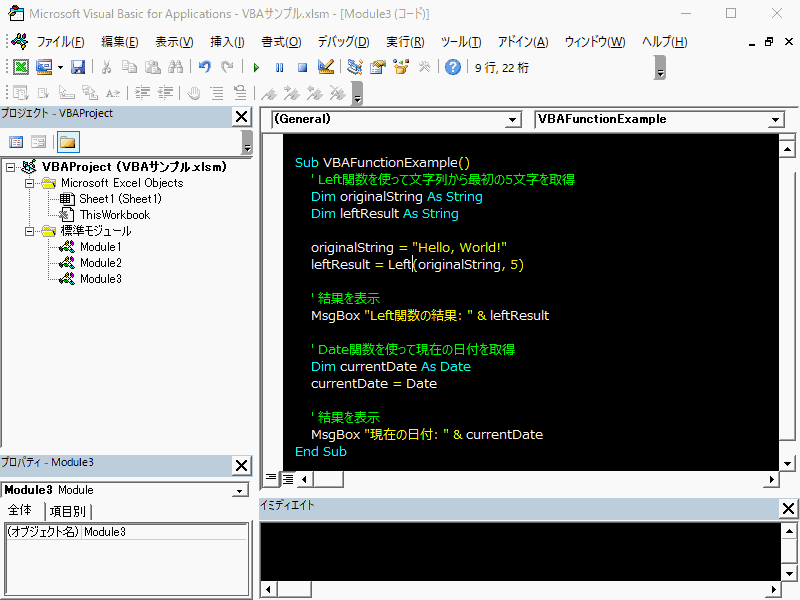This screenshot has width=800, height=600.
Task: Collapse the VBAProject root node
Action: click(x=10, y=167)
